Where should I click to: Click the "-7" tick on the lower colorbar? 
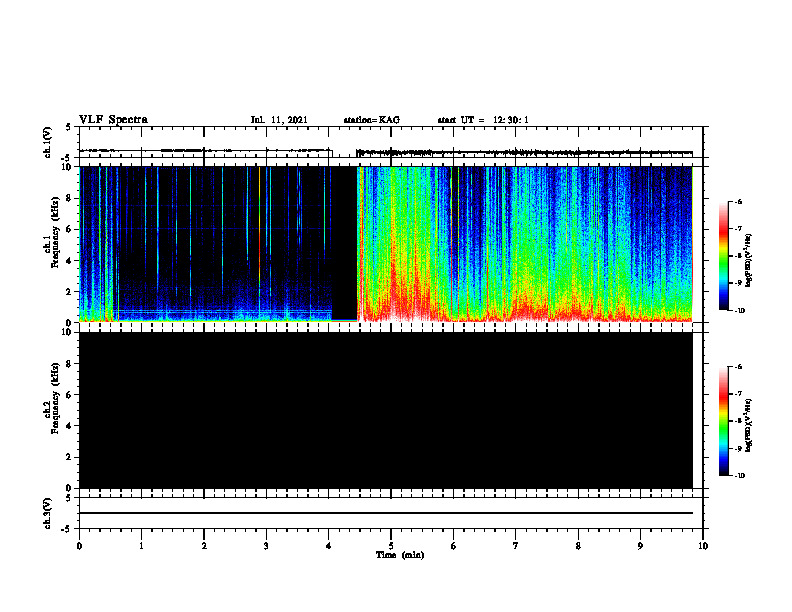tap(738, 394)
